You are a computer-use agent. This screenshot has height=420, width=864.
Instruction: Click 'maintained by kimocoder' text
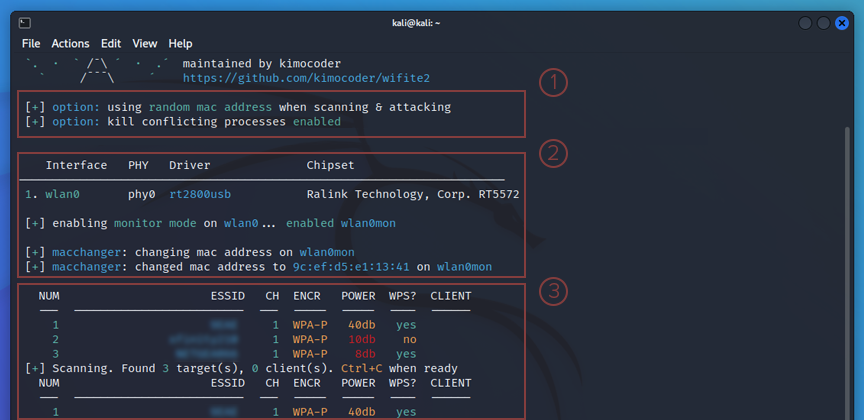pos(262,64)
